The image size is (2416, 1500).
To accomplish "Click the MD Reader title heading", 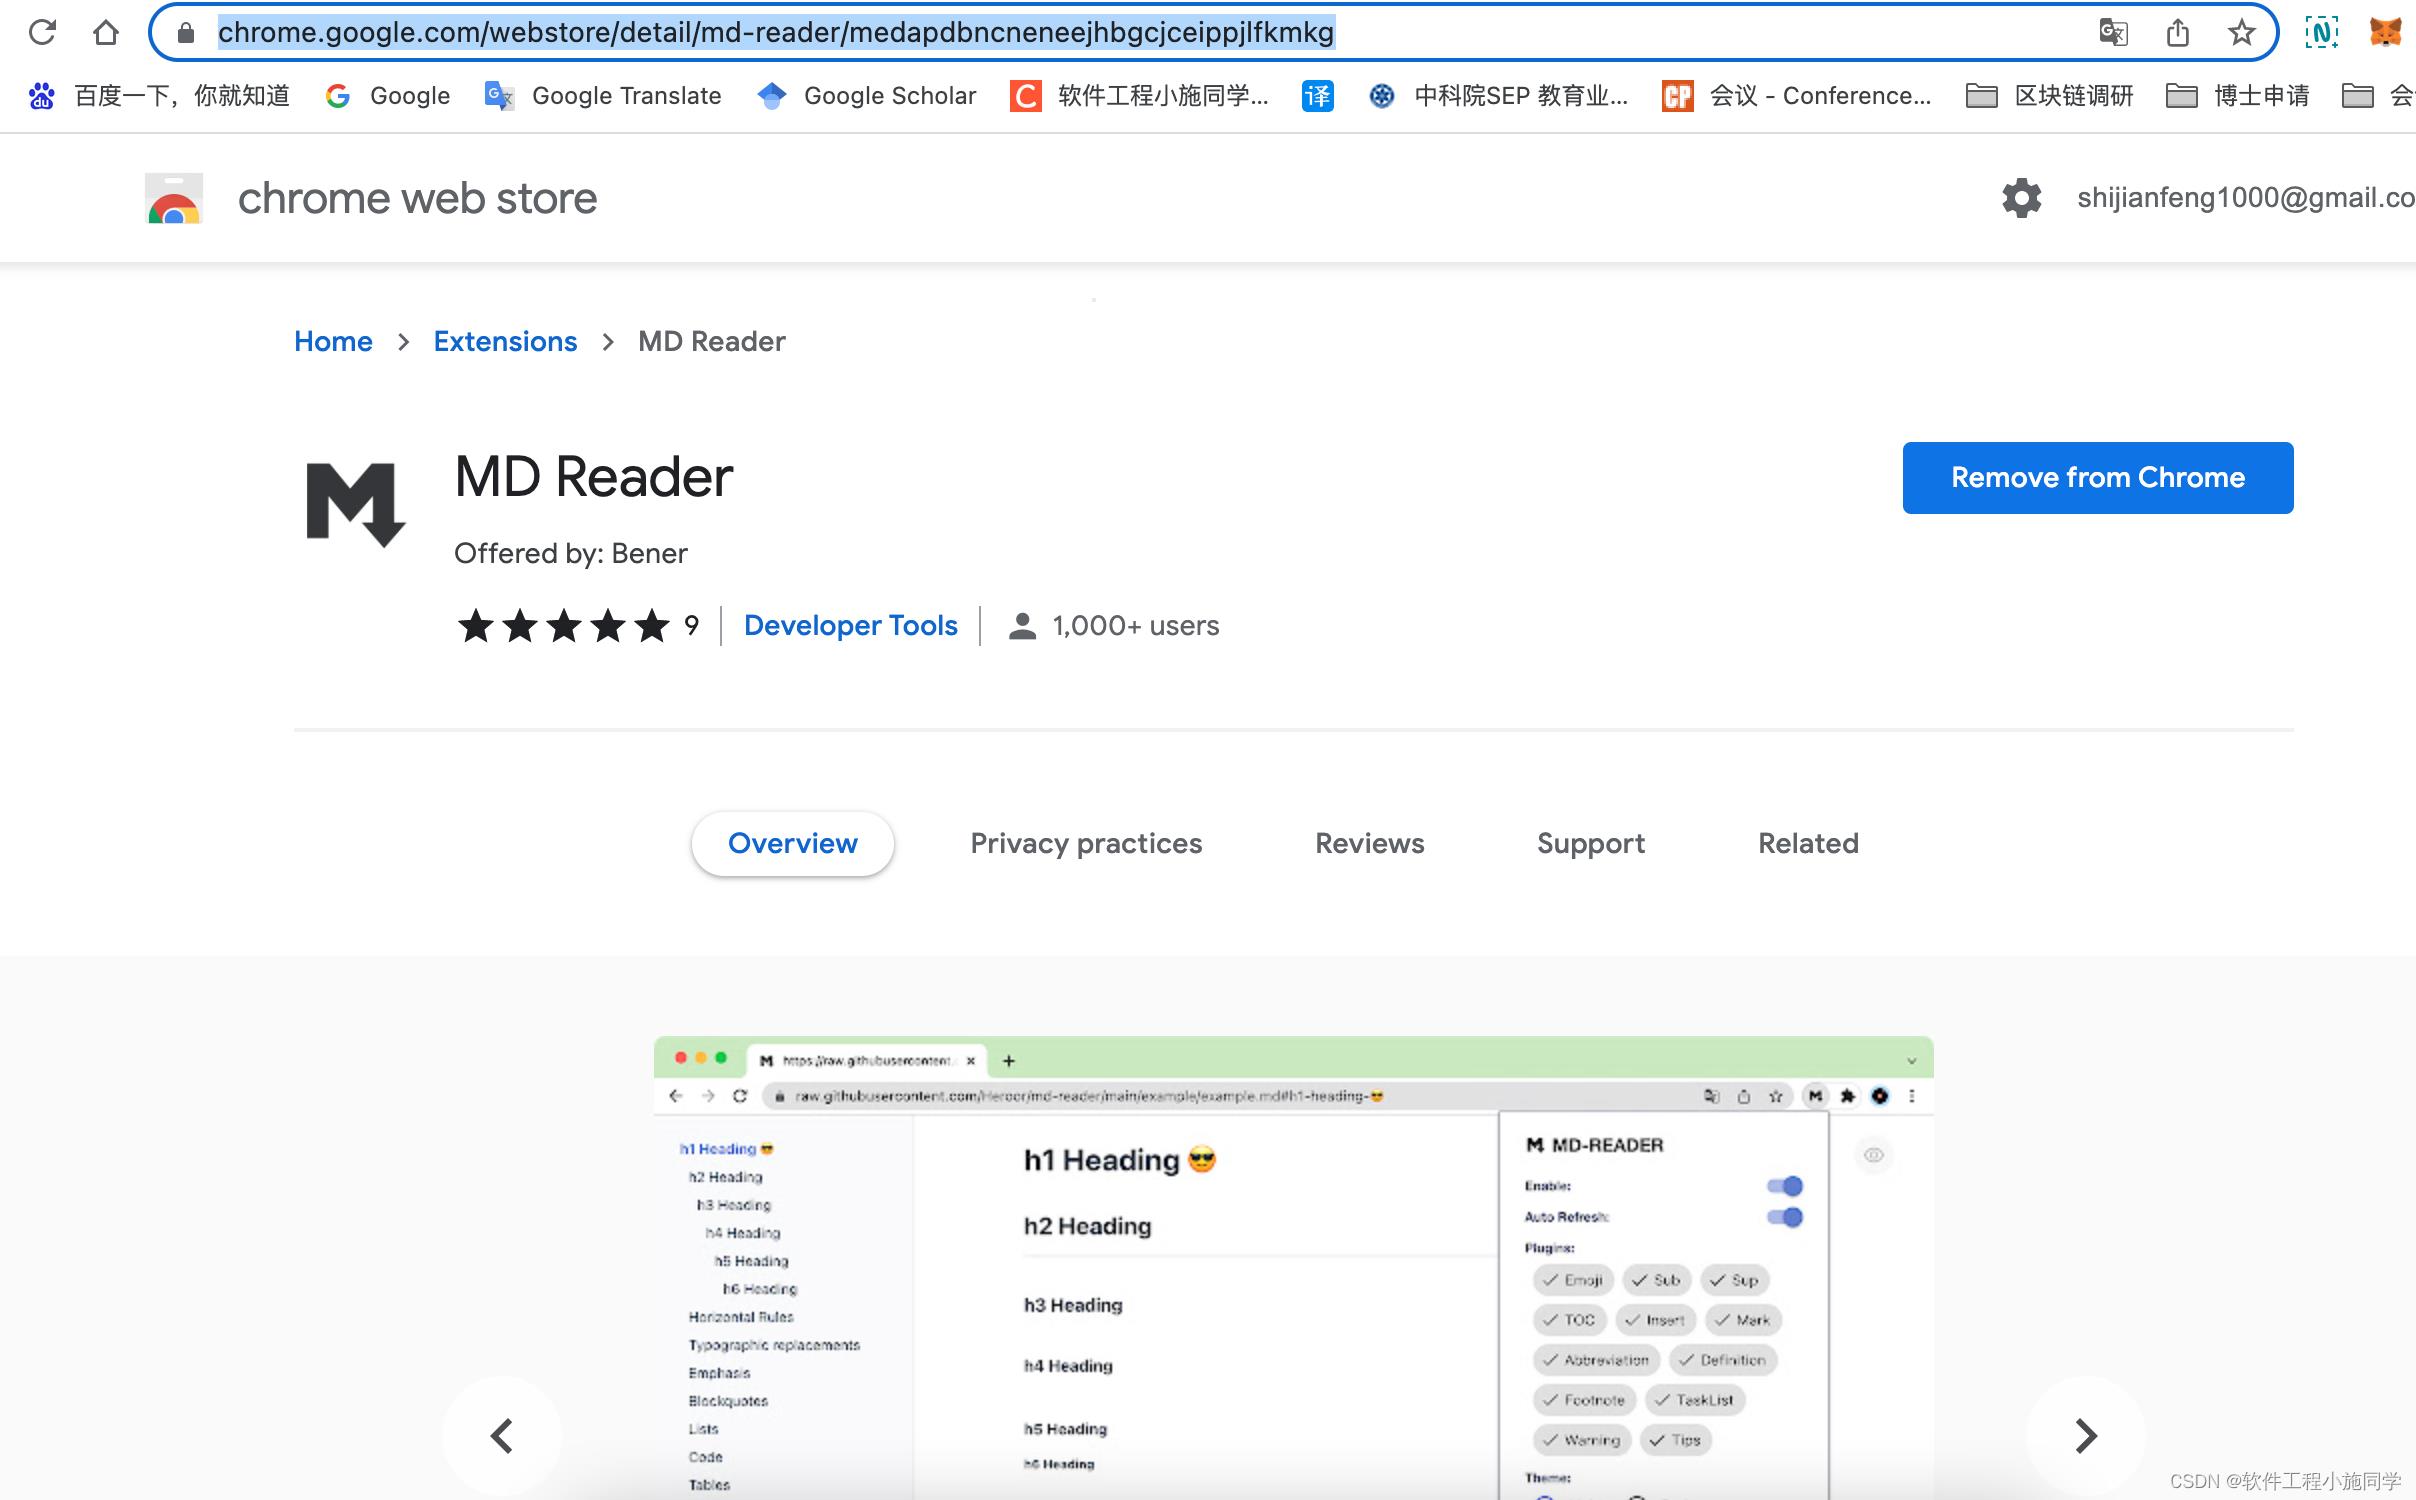I will tap(594, 477).
